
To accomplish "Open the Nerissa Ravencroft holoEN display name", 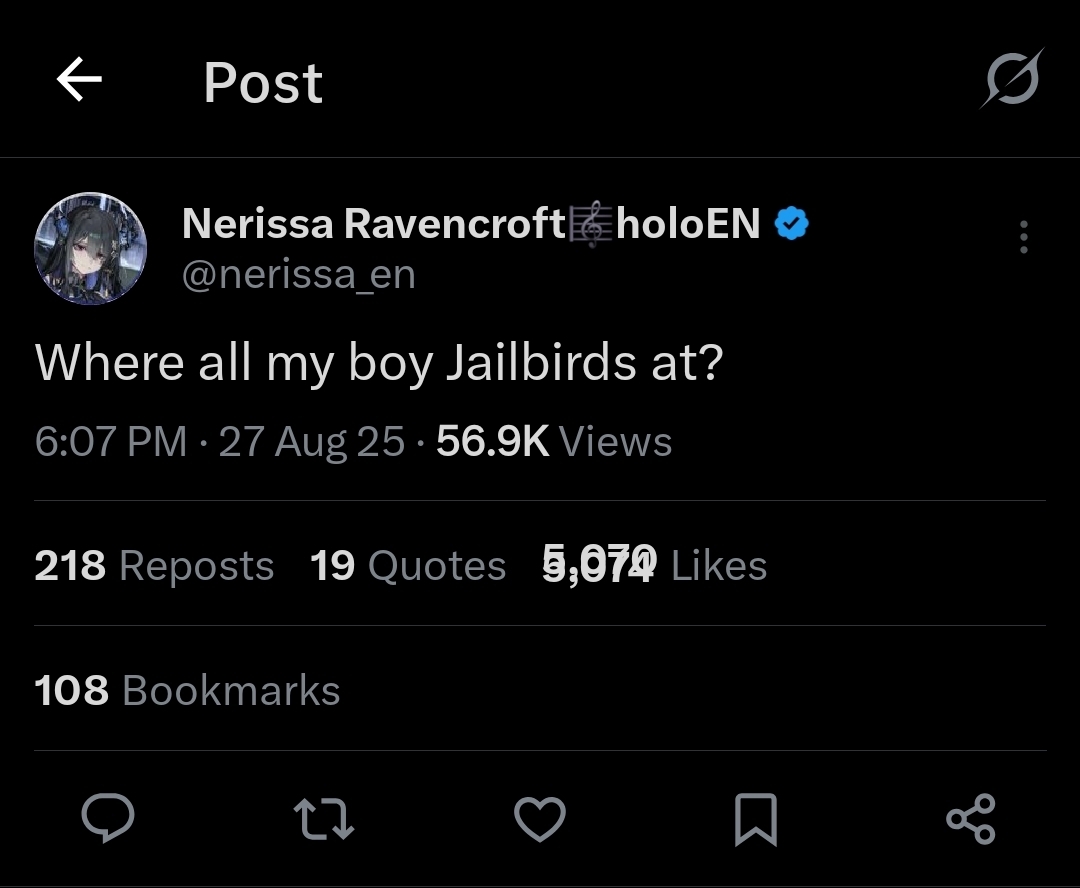I will 470,224.
